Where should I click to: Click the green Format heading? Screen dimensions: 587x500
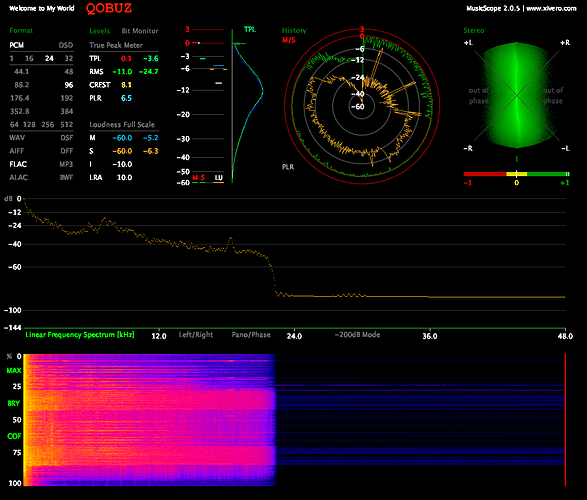[21, 31]
